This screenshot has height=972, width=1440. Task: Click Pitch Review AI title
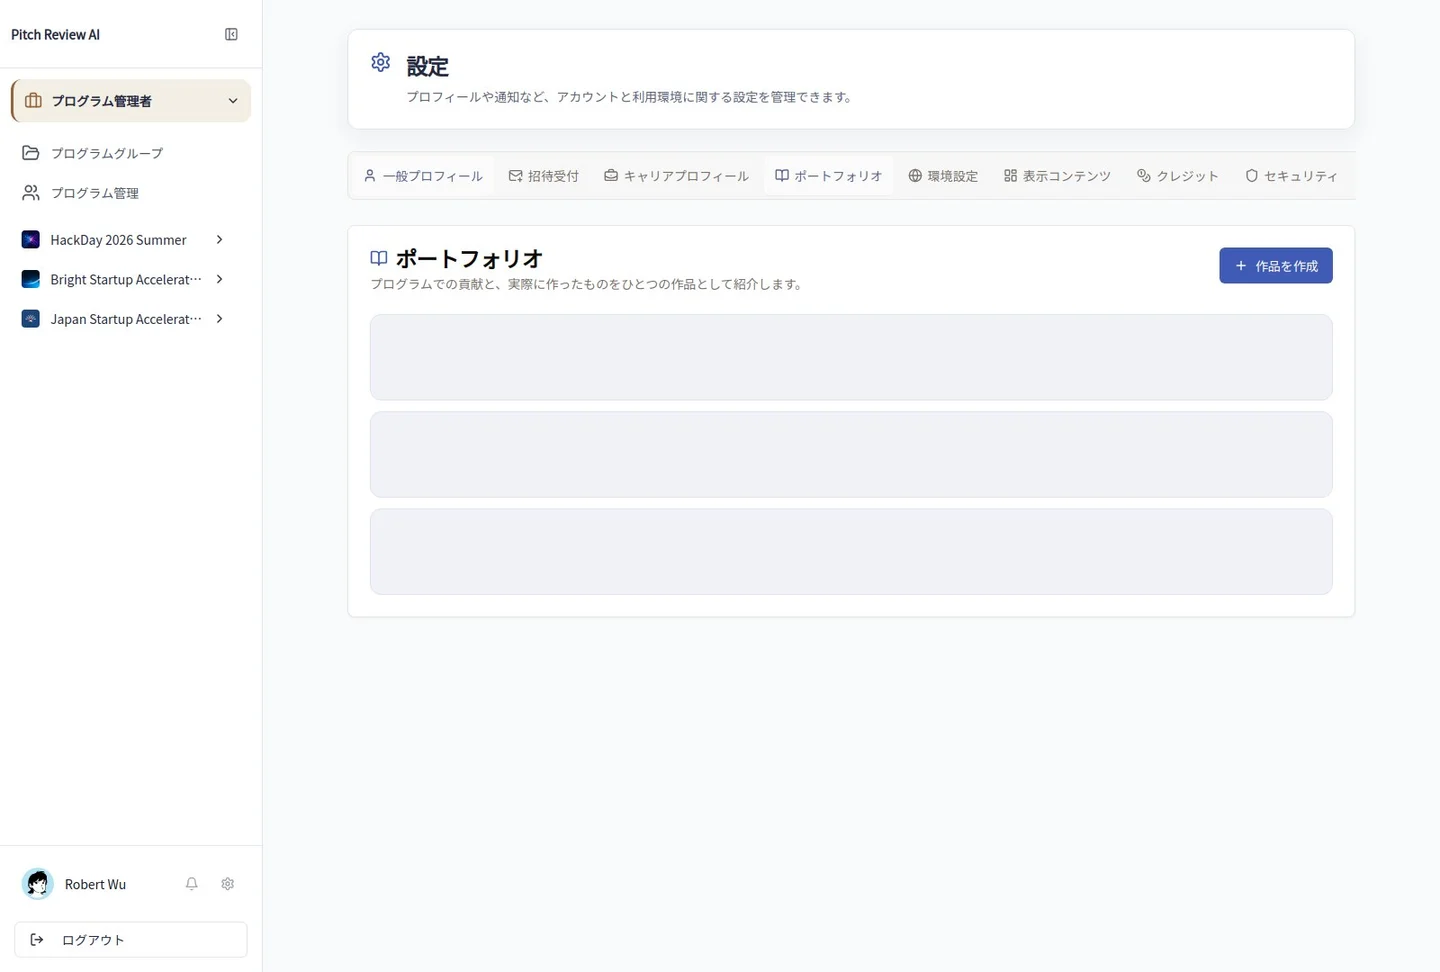(55, 34)
